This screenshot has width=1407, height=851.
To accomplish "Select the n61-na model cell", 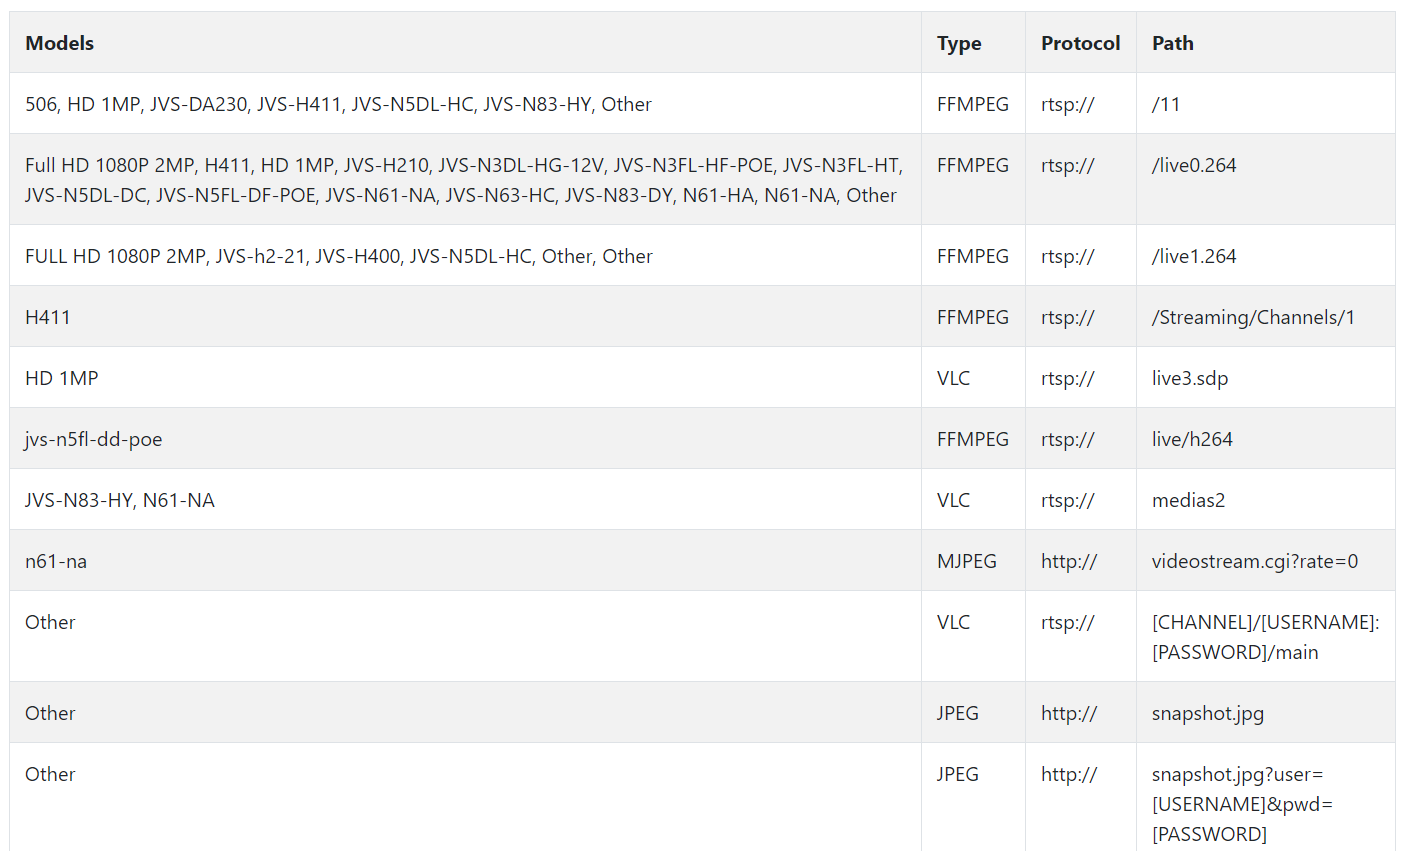I will [56, 561].
